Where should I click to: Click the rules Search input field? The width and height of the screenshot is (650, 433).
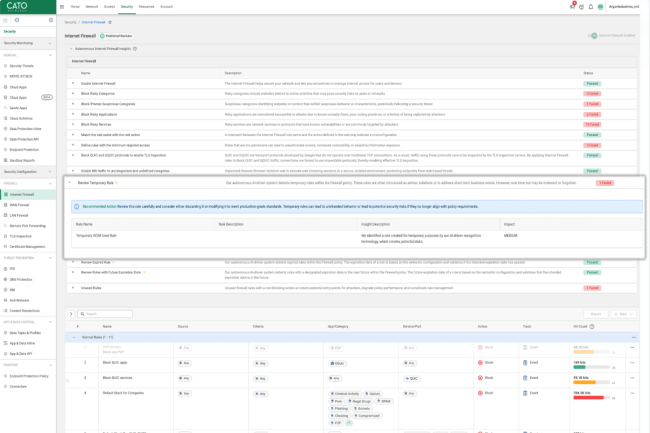[107, 314]
